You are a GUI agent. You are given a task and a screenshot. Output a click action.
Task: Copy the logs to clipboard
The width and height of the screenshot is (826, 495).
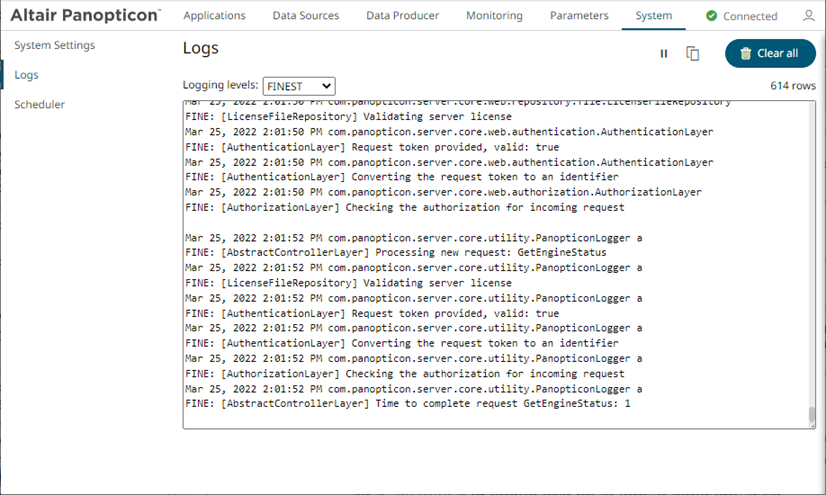(692, 54)
